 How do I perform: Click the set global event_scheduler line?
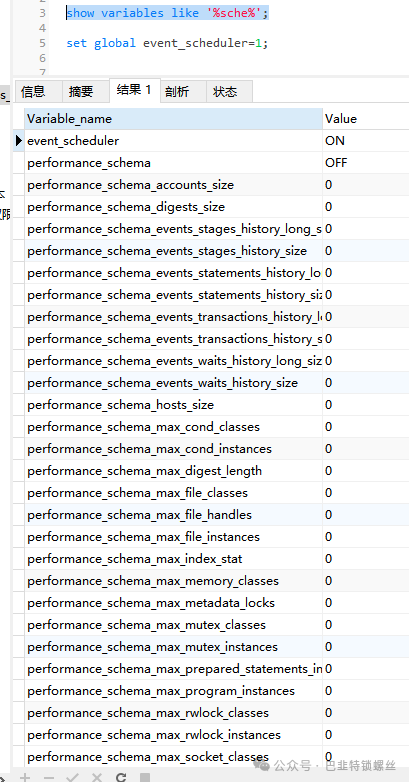167,43
